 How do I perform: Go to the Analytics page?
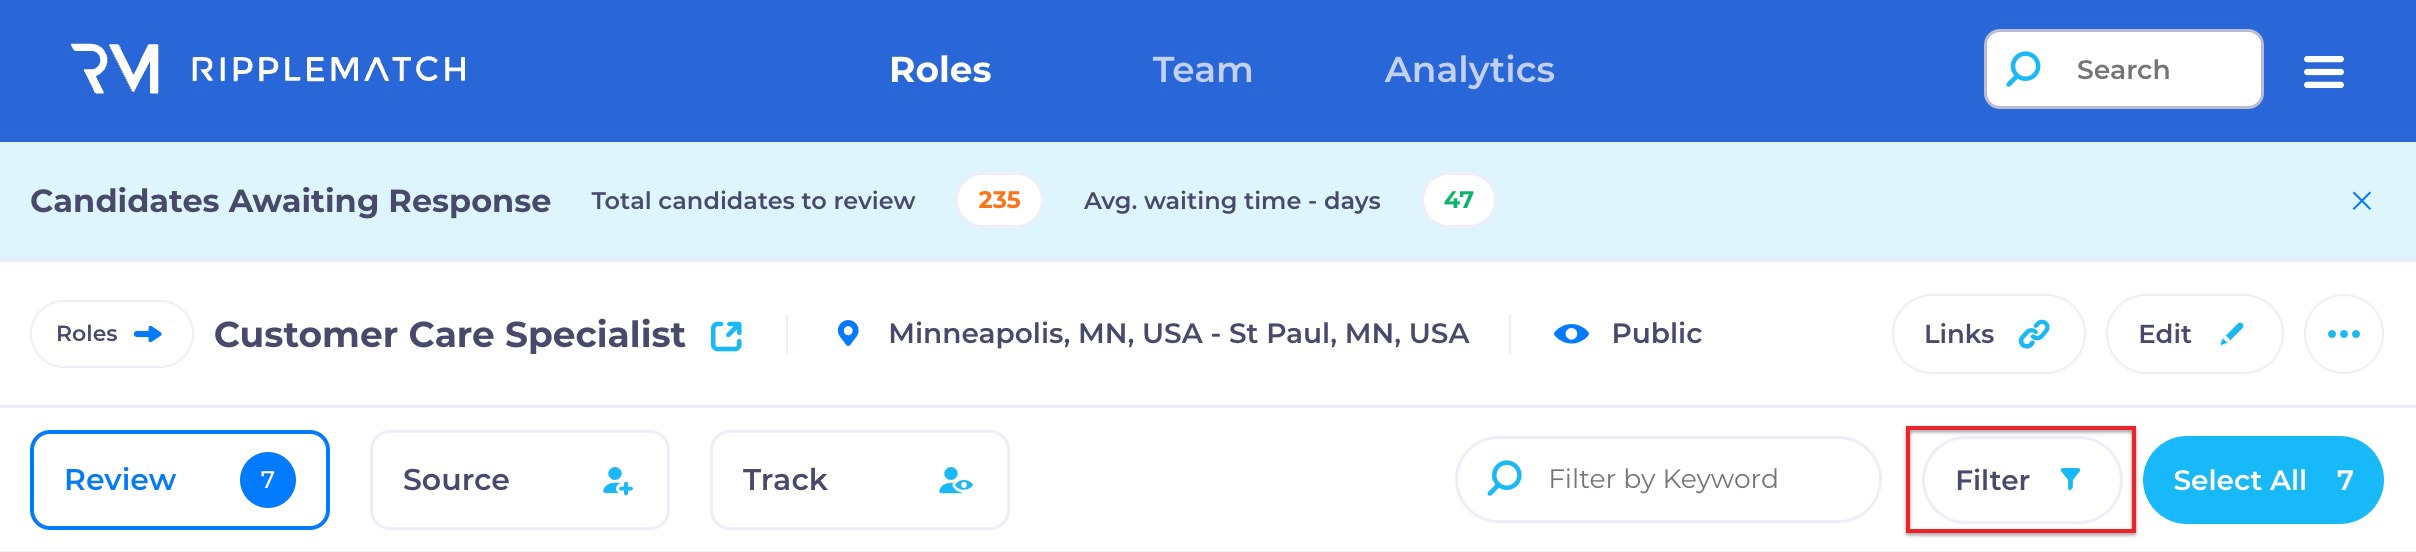coord(1469,70)
